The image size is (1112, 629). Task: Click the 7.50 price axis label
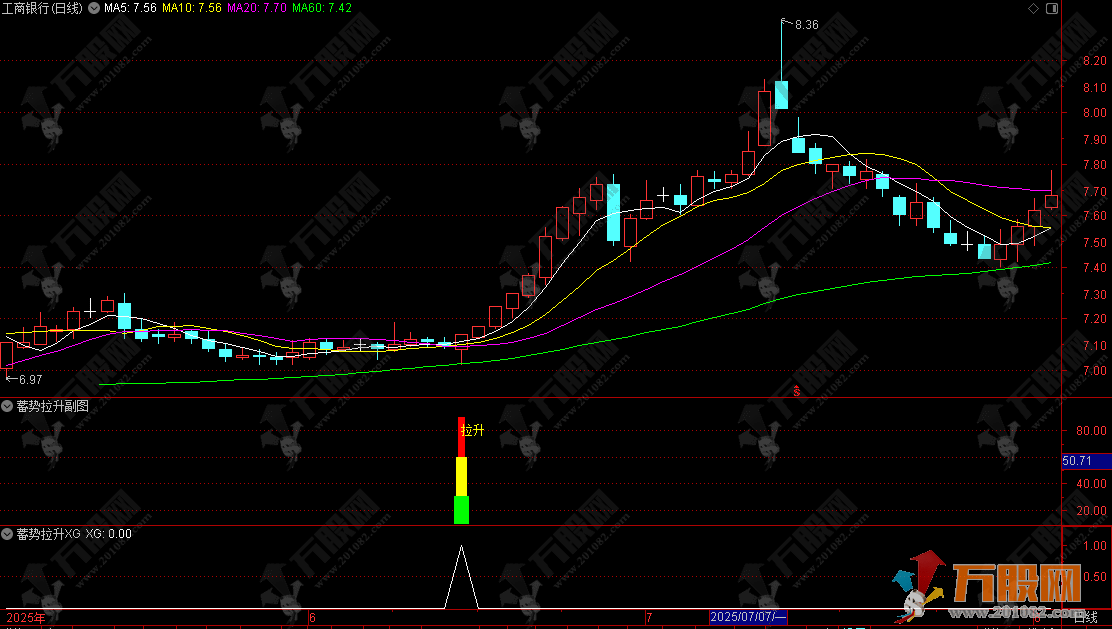1094,243
